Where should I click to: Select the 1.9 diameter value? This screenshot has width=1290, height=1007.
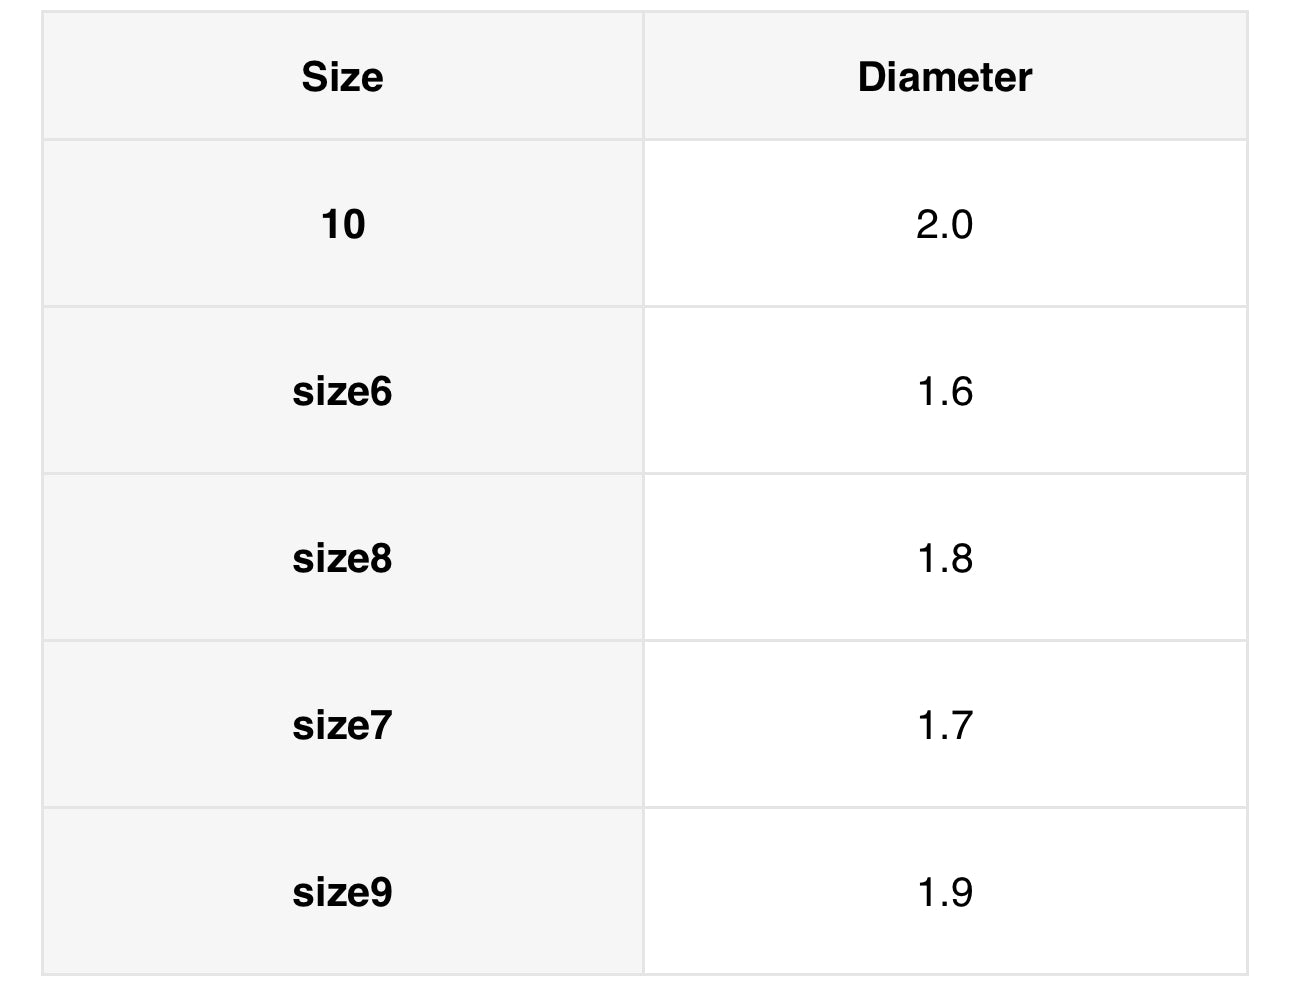944,892
